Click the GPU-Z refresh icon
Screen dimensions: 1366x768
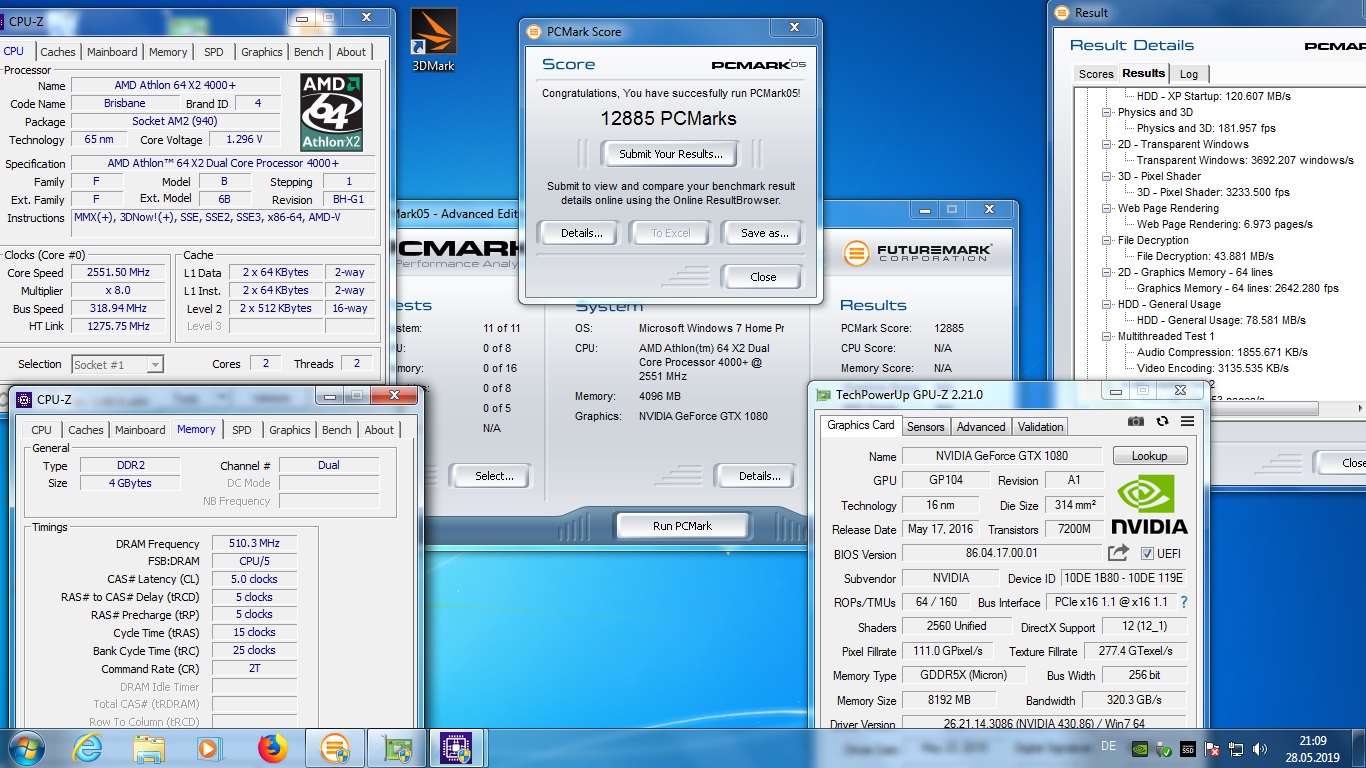(x=1162, y=422)
